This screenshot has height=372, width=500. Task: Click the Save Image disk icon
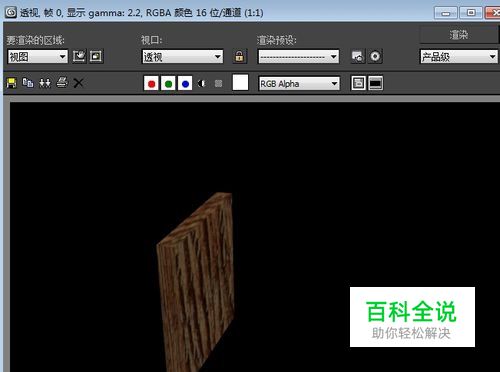(11, 83)
